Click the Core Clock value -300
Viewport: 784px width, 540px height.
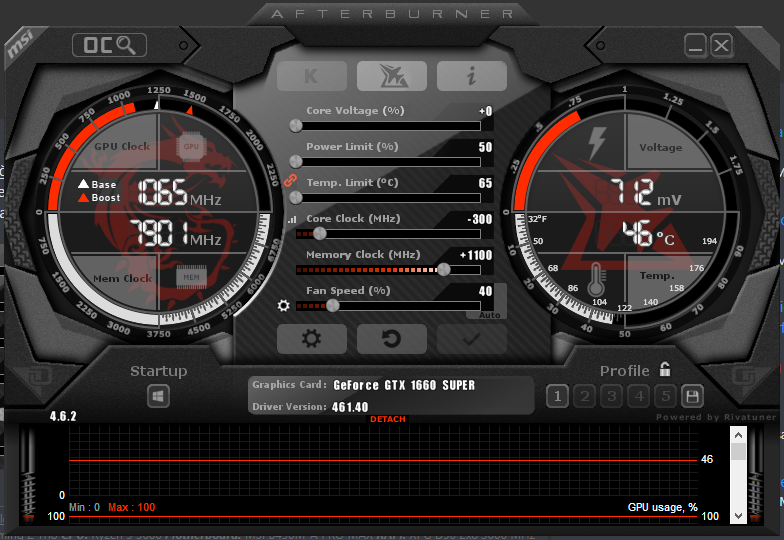click(x=479, y=219)
